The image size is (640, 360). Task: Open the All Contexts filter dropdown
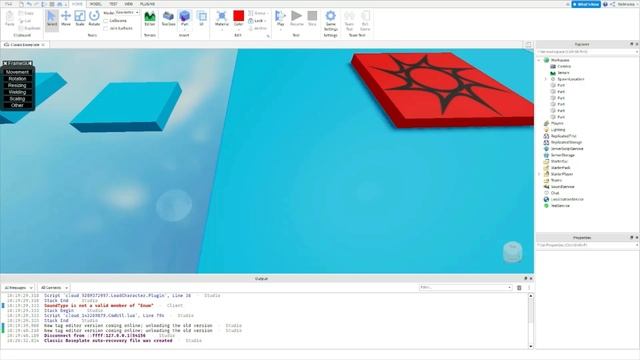[54, 288]
